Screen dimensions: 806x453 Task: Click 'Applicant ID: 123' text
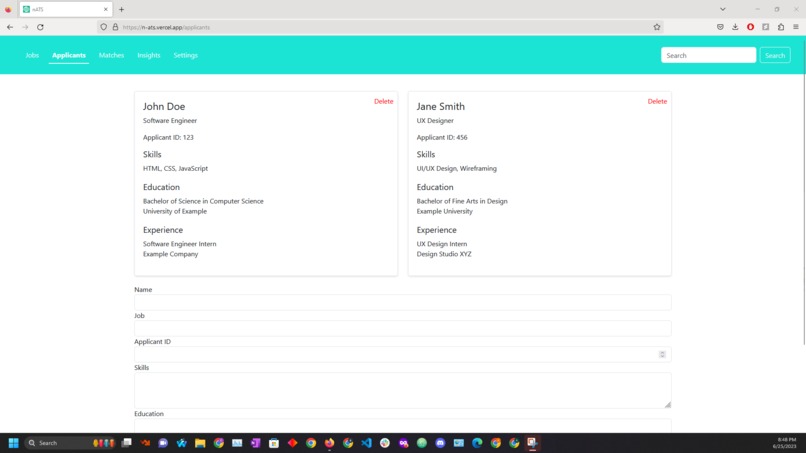point(168,137)
